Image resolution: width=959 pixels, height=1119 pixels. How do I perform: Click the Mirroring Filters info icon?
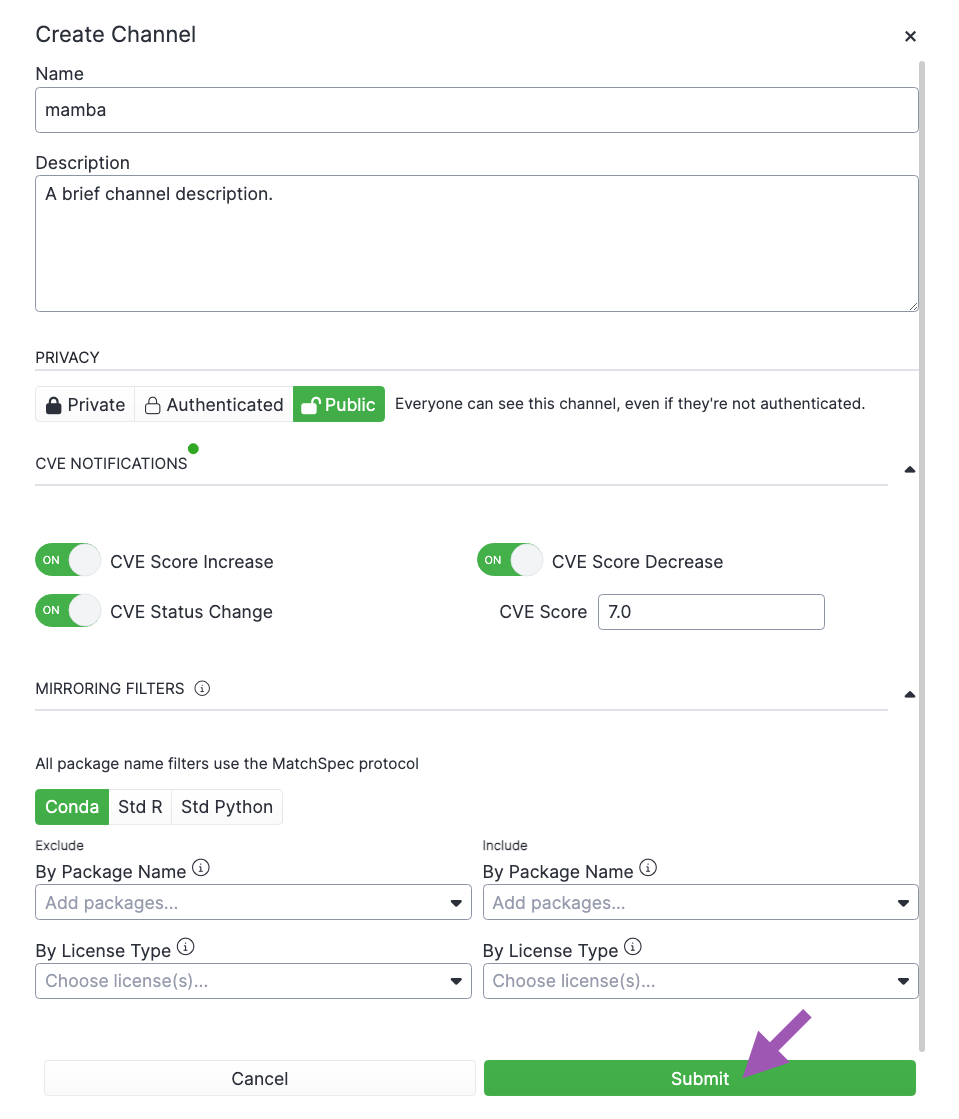tap(202, 689)
